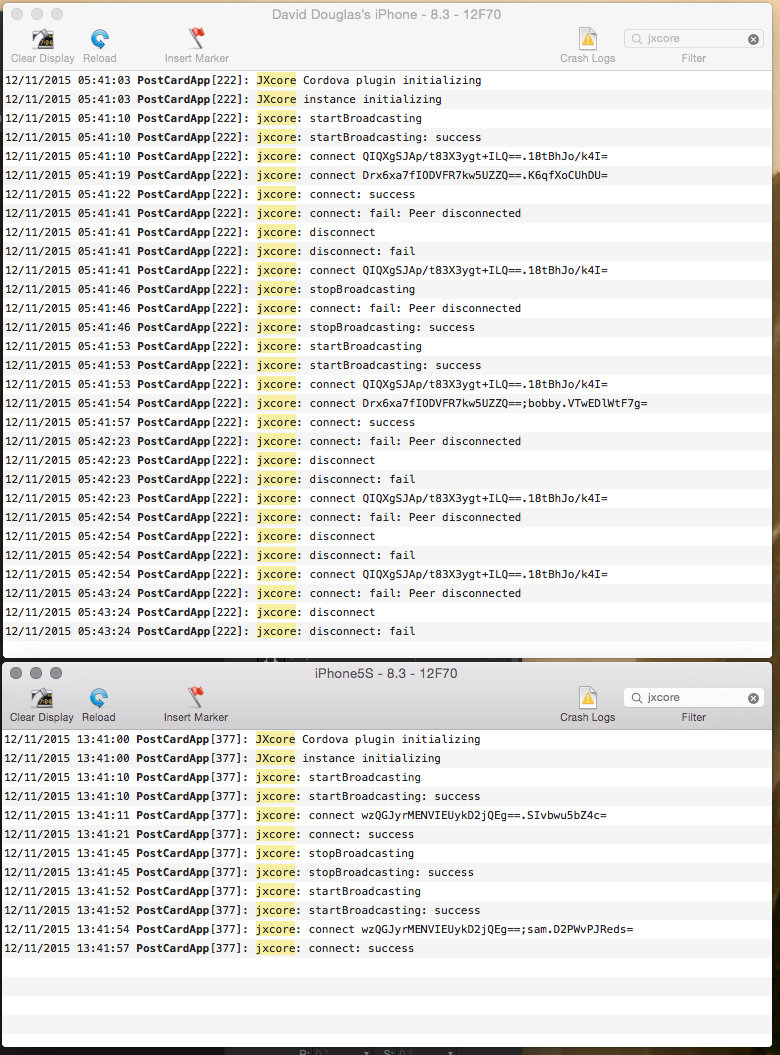The image size is (780, 1055).
Task: Select 13:41:45 'stopBroadcasting: success' log line
Action: (387, 872)
